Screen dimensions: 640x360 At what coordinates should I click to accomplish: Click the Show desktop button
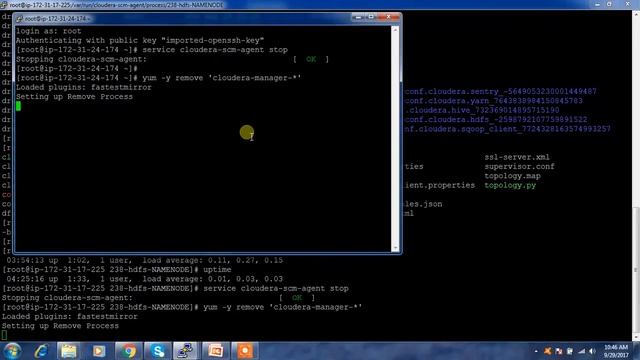637,351
